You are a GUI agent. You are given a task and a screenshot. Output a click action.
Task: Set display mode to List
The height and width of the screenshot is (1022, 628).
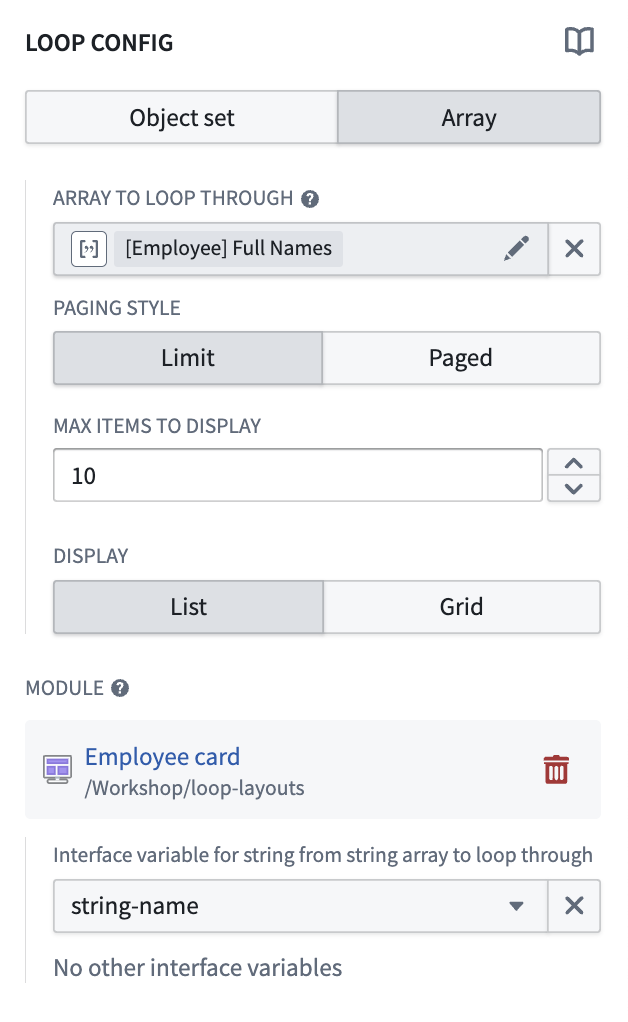pyautogui.click(x=189, y=607)
